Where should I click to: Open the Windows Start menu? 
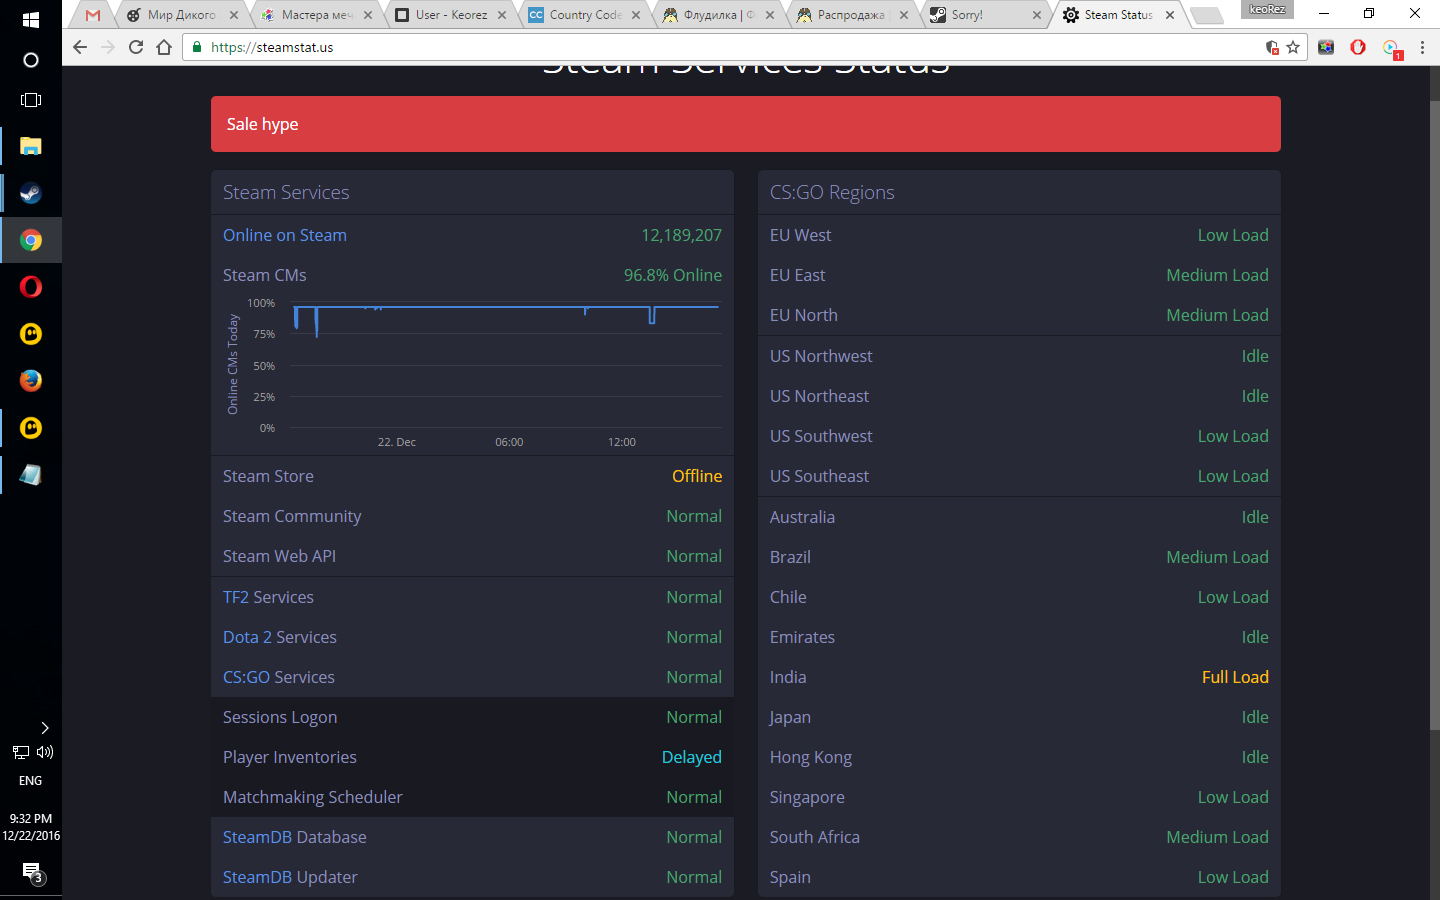(x=30, y=19)
